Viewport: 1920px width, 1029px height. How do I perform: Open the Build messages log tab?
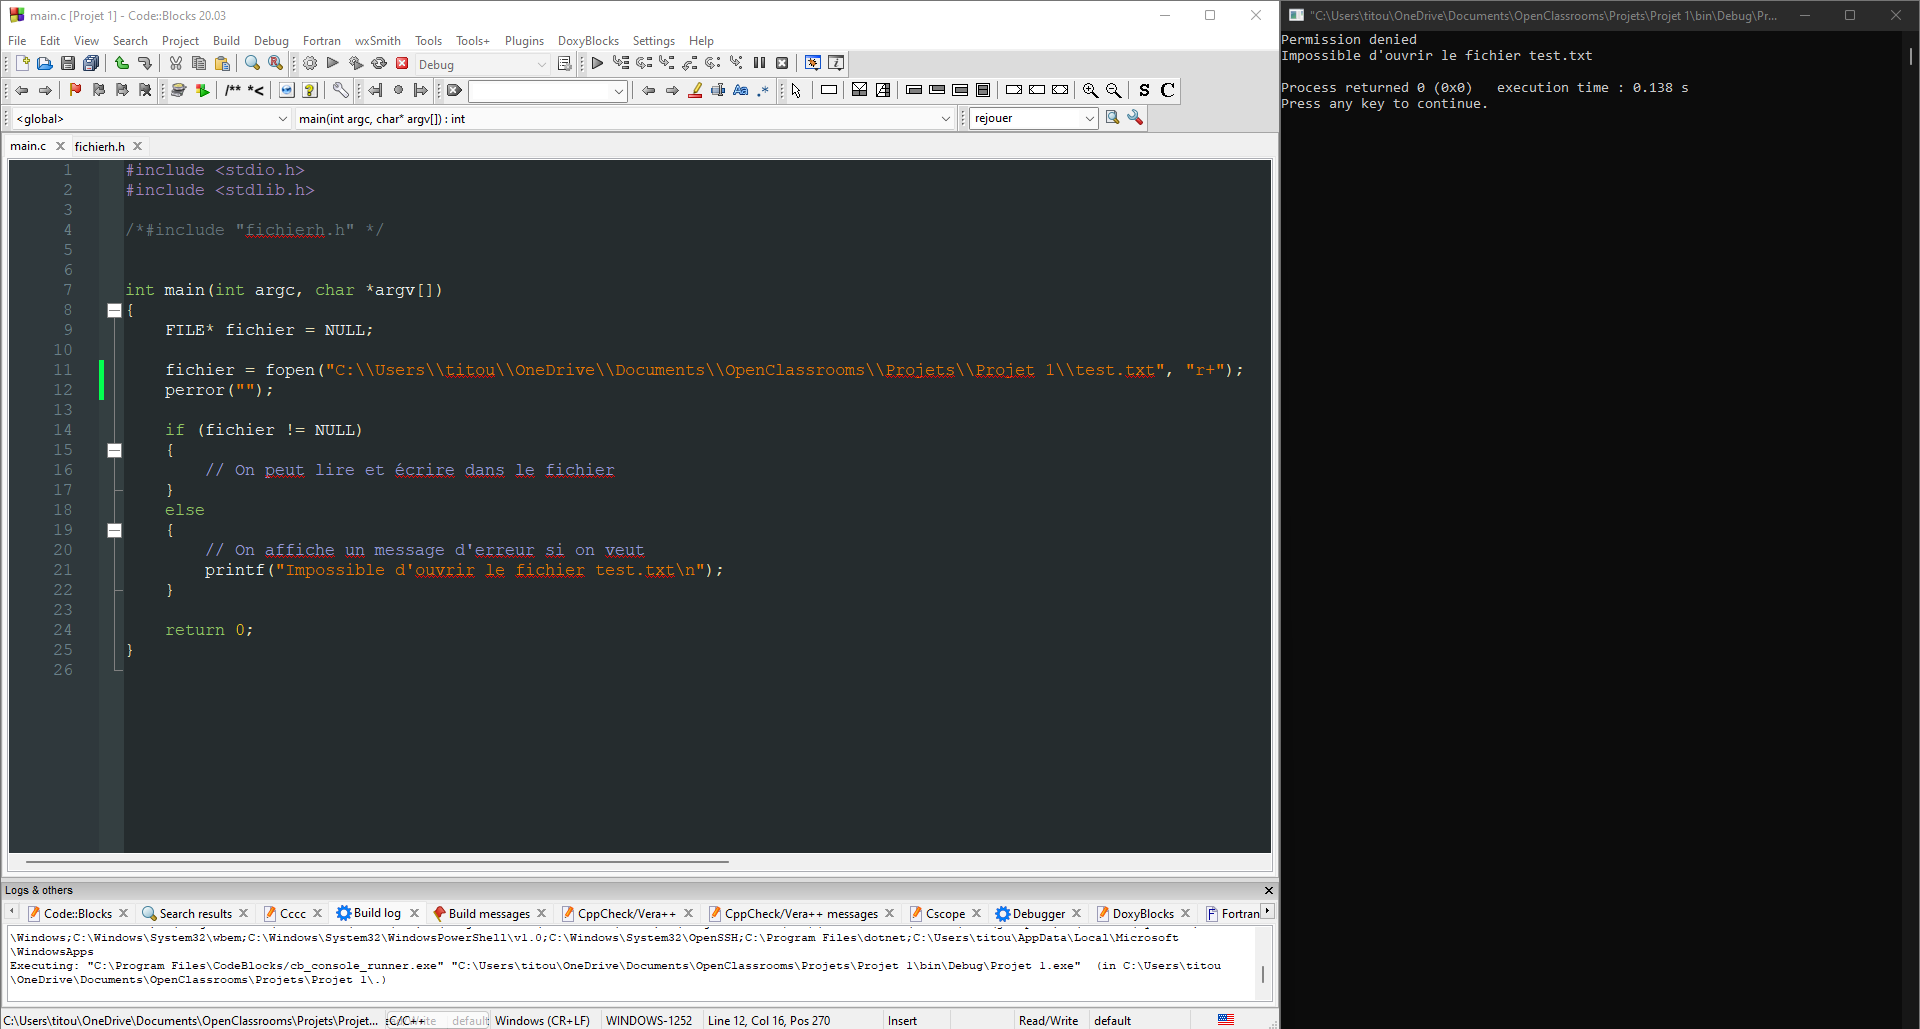pos(488,913)
